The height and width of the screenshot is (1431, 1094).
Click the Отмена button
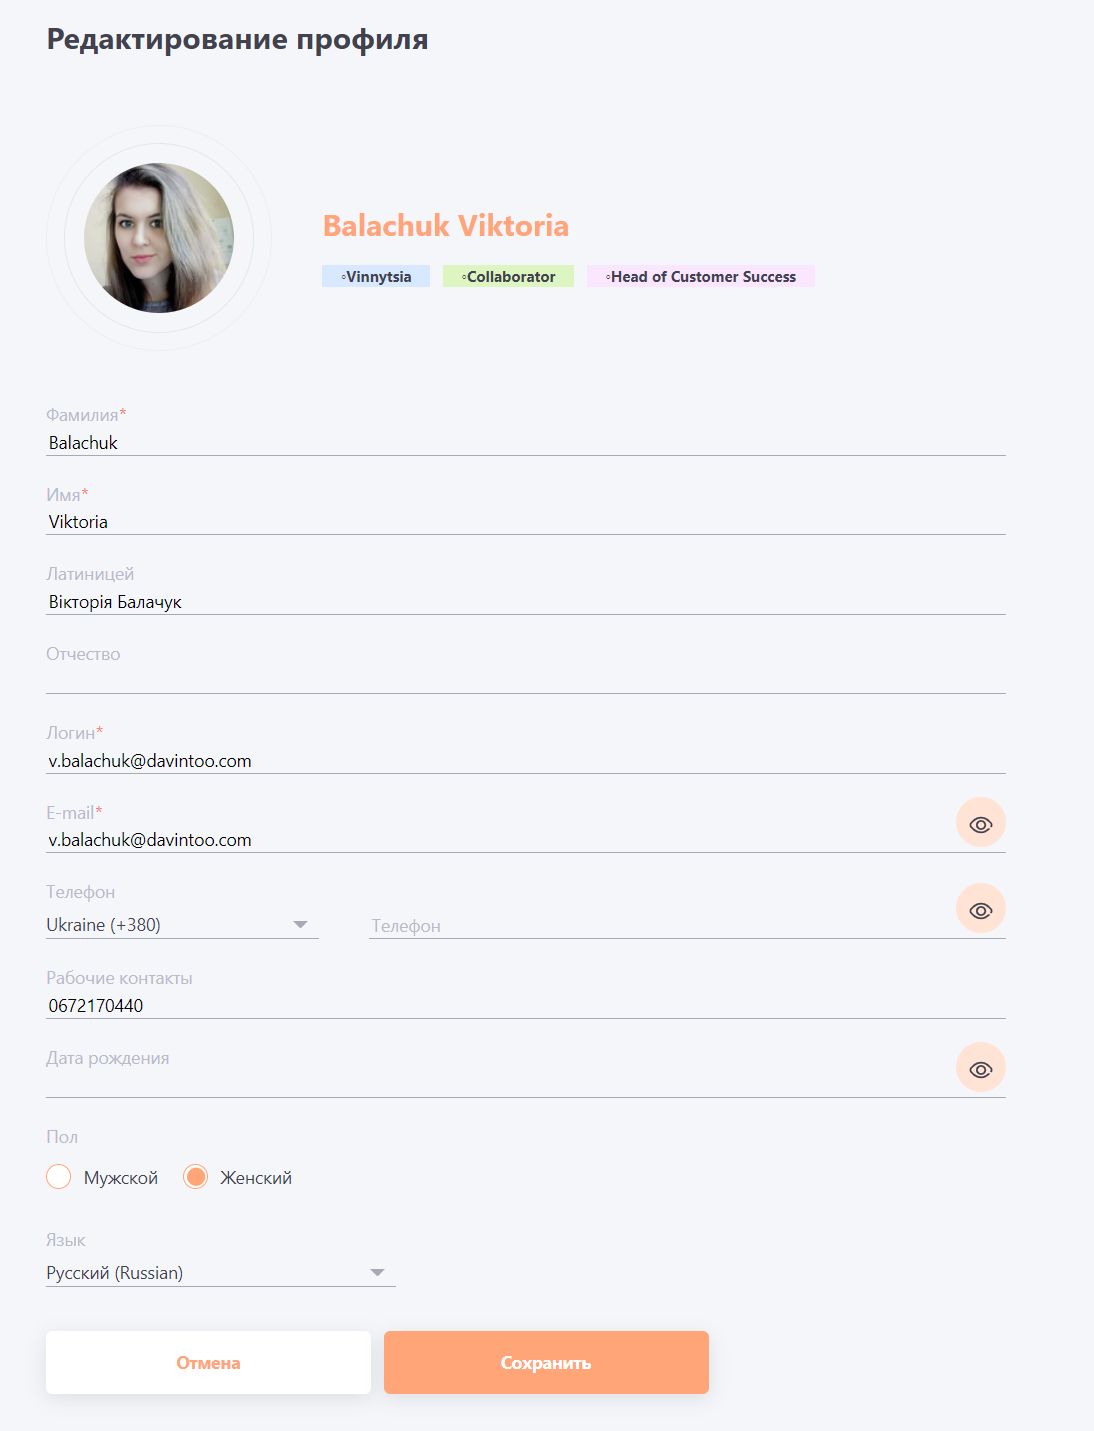(208, 1362)
